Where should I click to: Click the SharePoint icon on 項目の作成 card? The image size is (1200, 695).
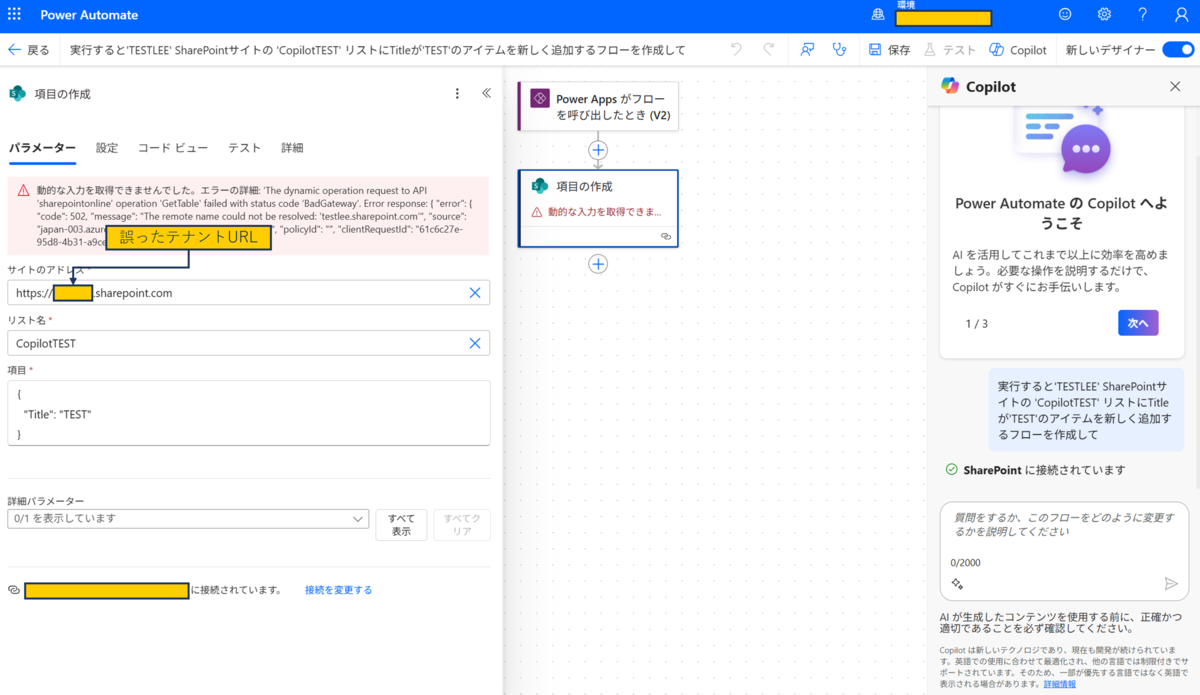[x=539, y=186]
